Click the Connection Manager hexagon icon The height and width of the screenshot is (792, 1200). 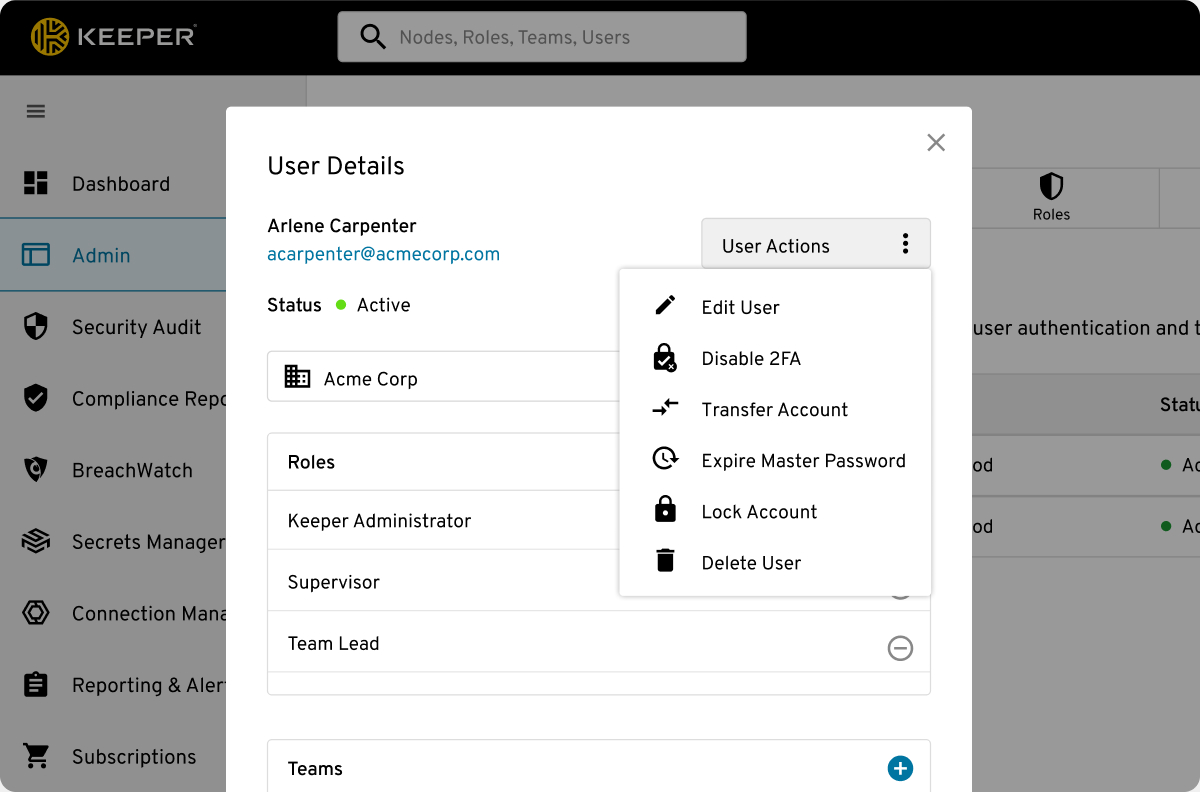36,613
